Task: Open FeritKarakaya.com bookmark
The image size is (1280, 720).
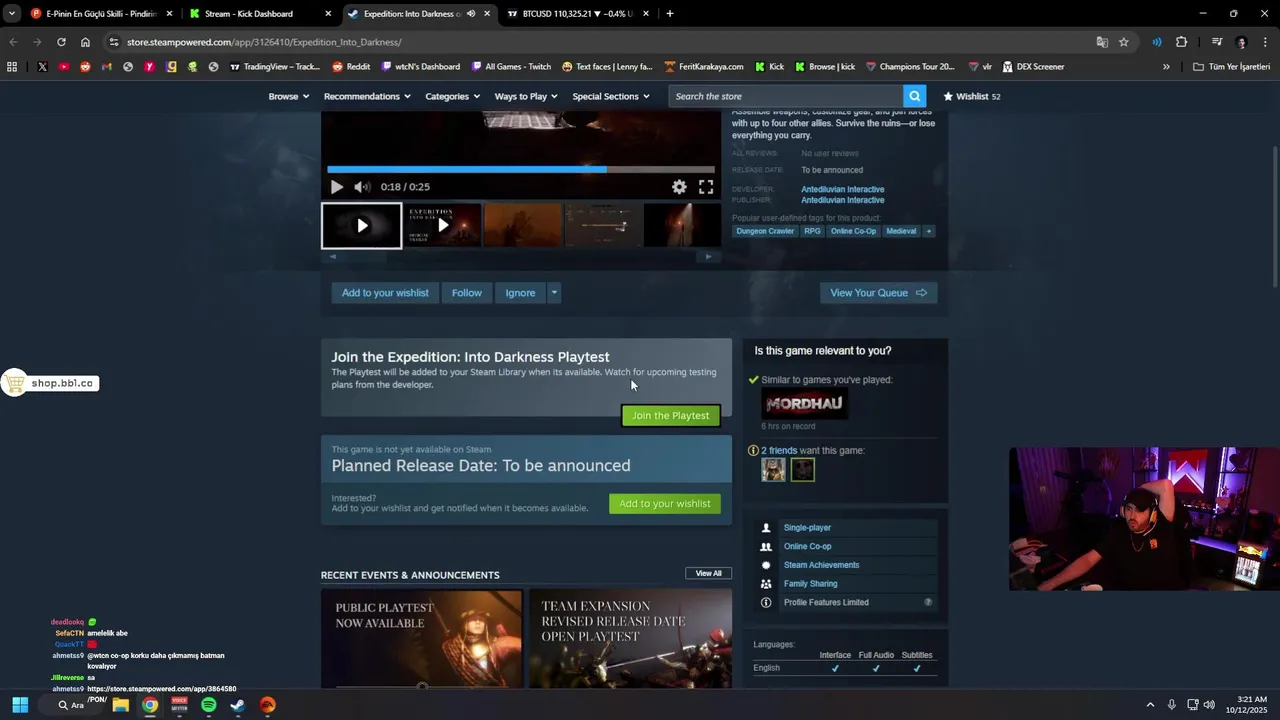Action: pyautogui.click(x=703, y=67)
